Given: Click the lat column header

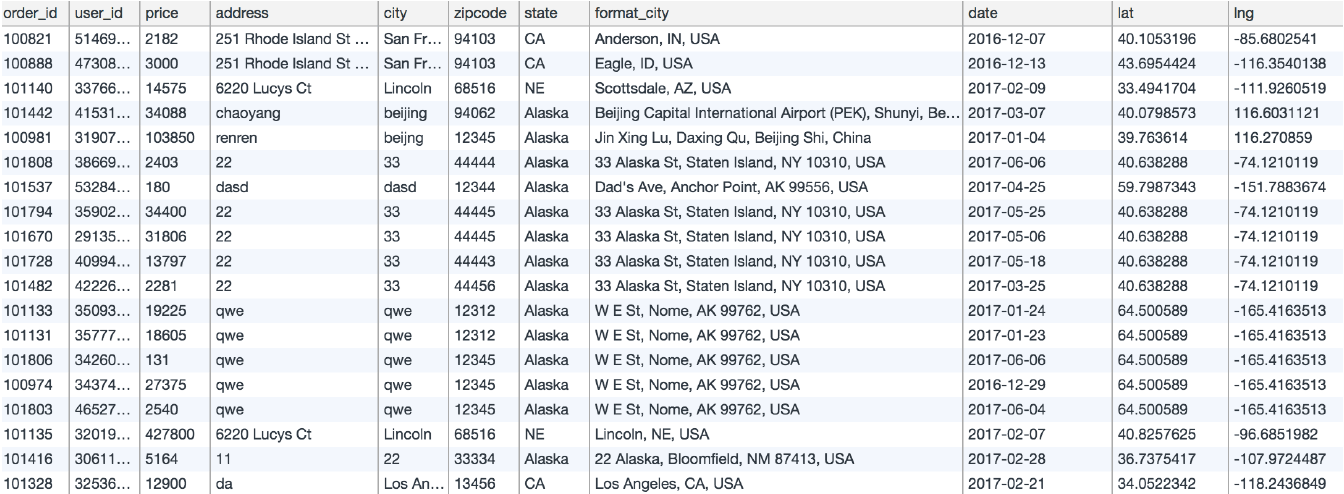Looking at the screenshot, I should pos(1169,14).
